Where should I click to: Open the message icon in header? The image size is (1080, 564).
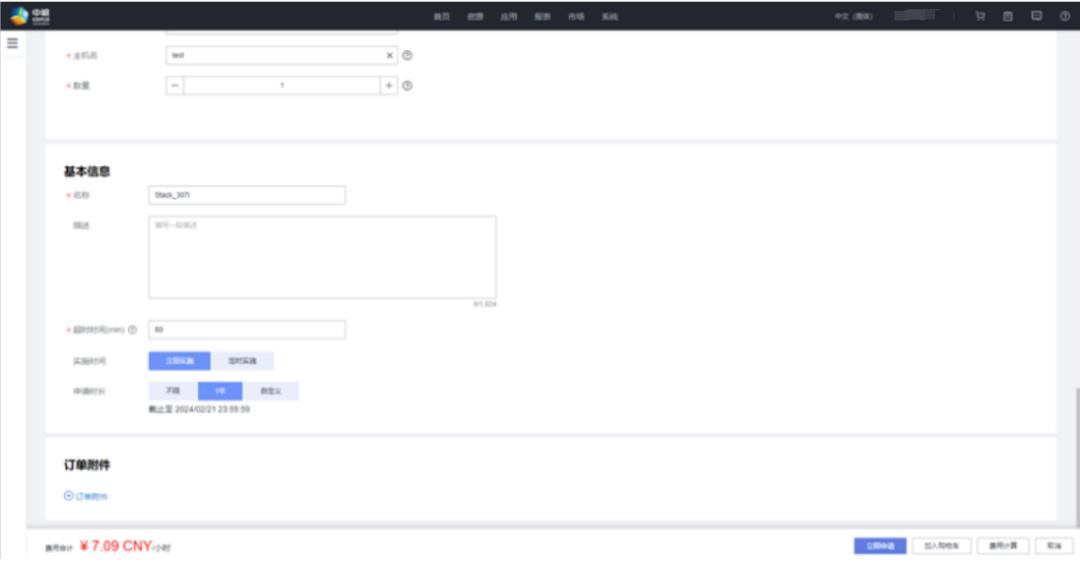pyautogui.click(x=1037, y=16)
